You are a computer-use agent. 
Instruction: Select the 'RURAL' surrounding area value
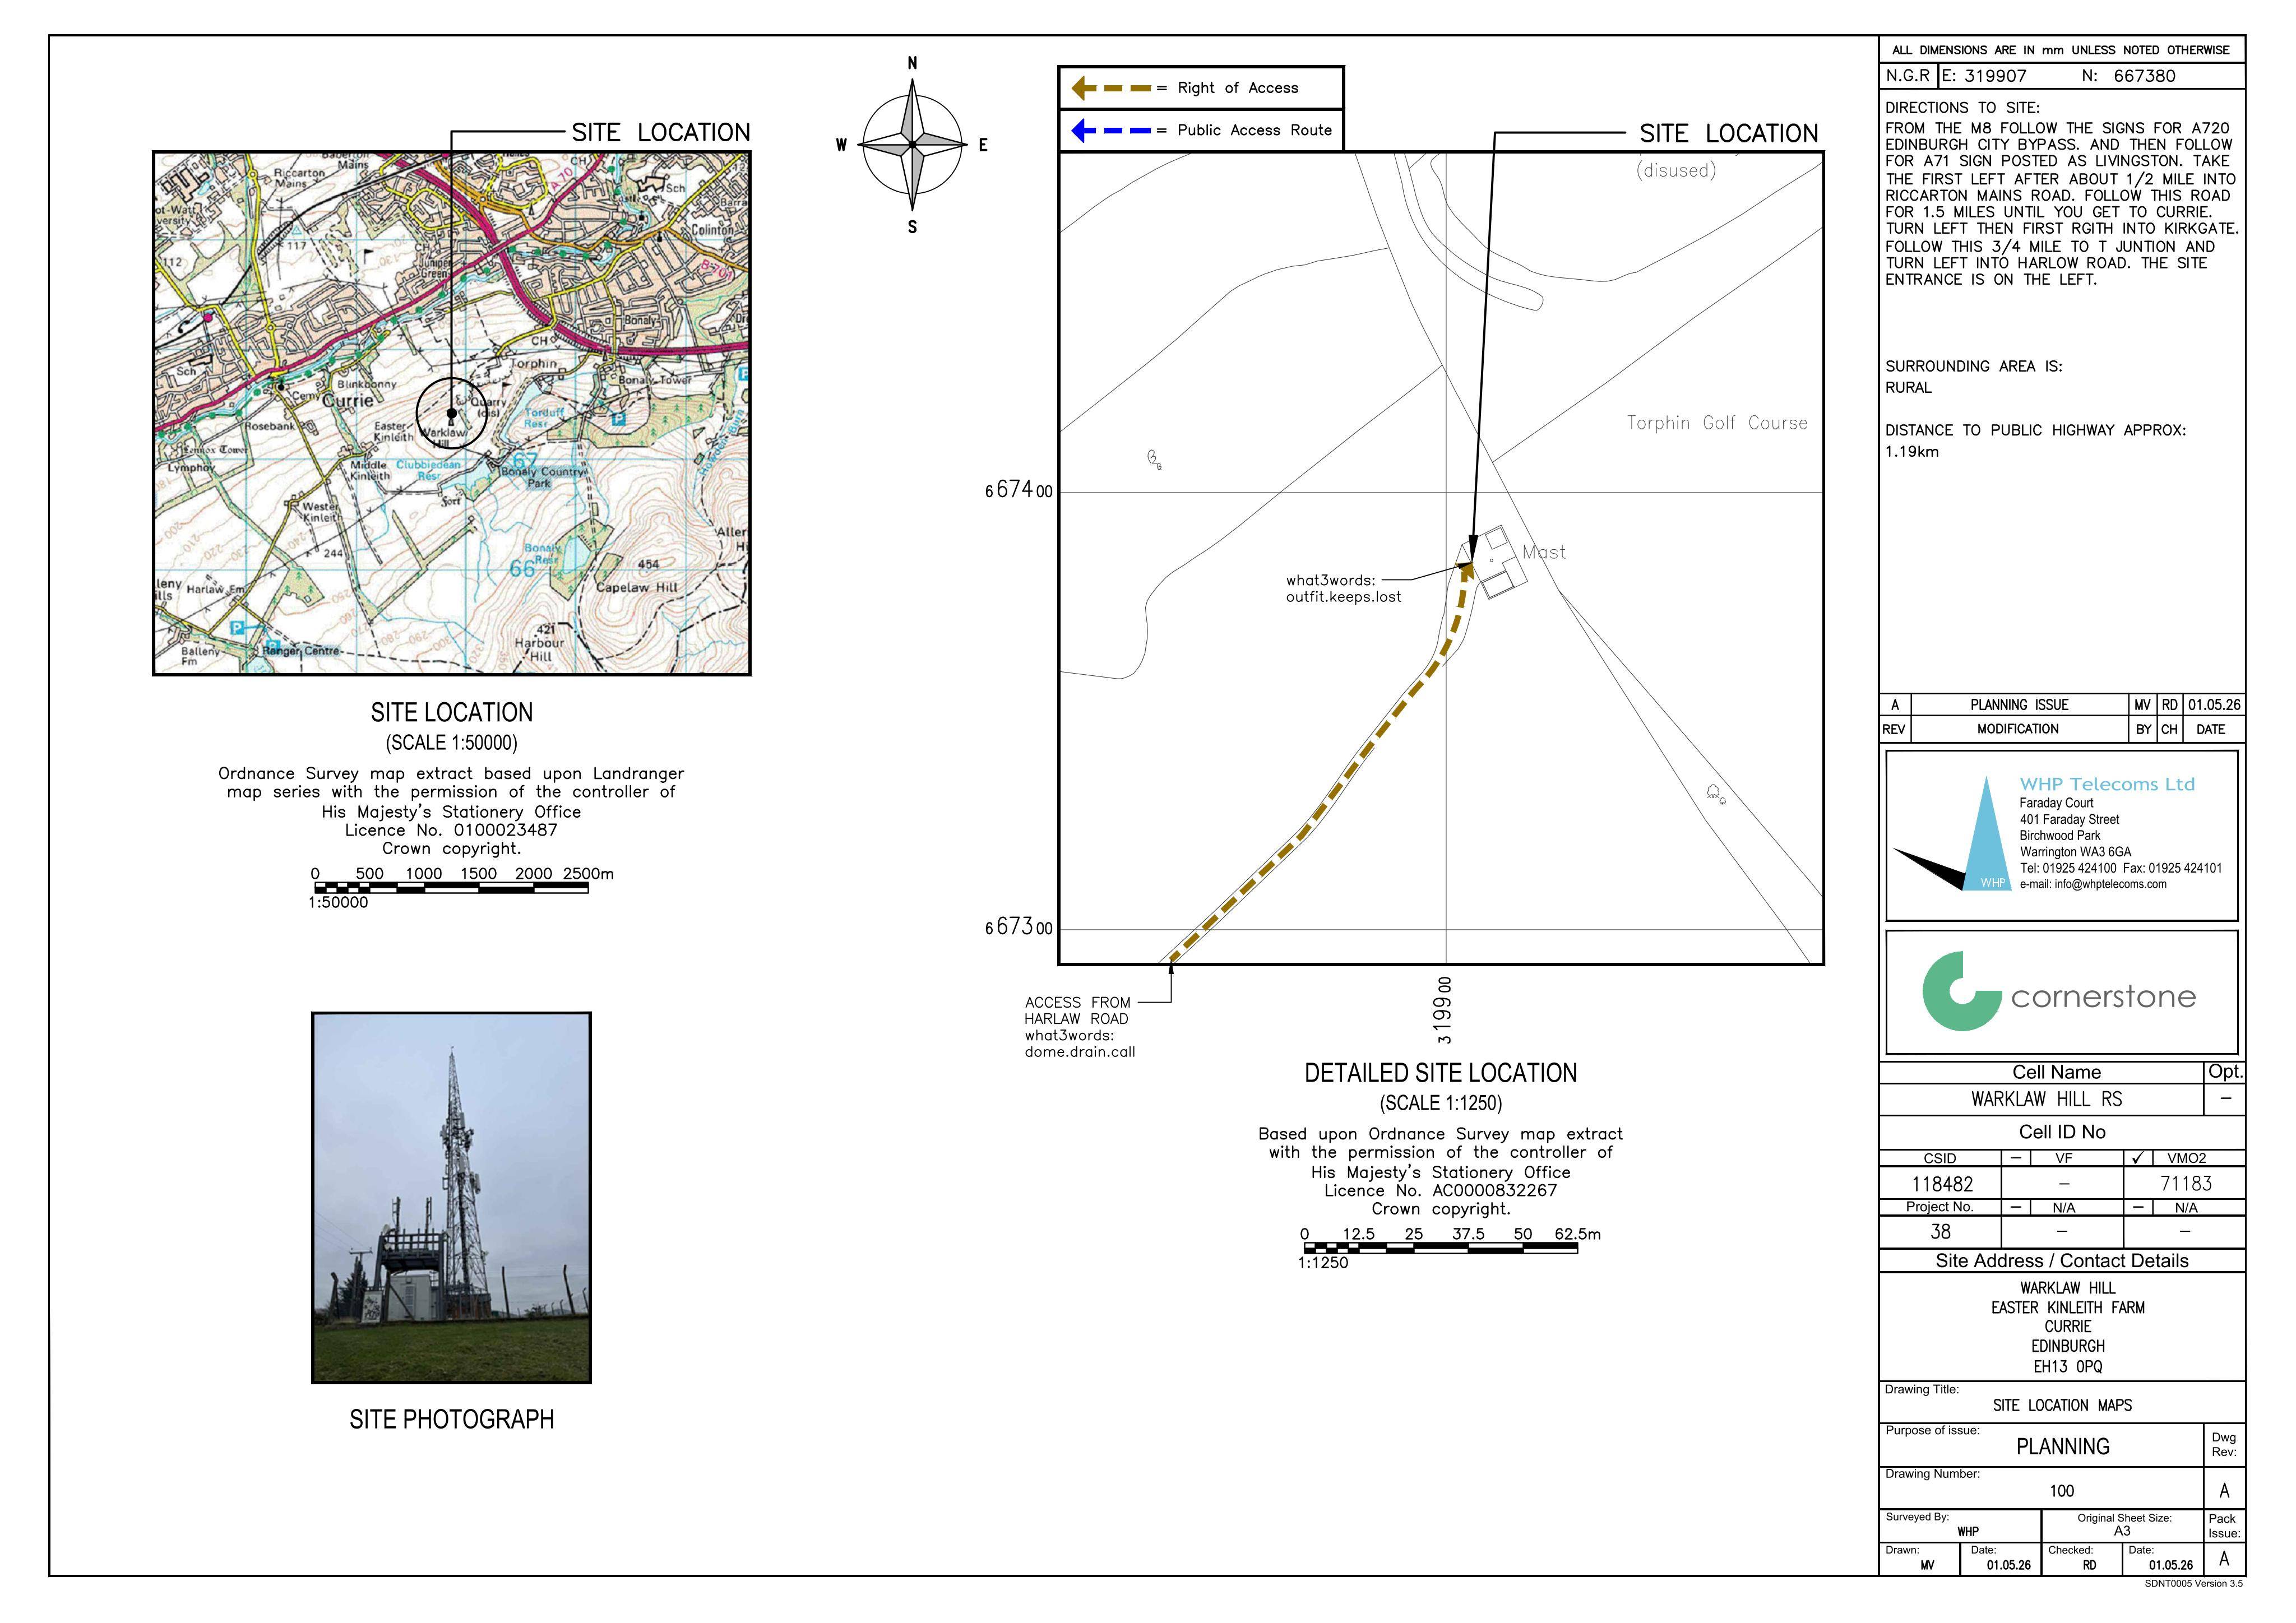[x=1909, y=388]
